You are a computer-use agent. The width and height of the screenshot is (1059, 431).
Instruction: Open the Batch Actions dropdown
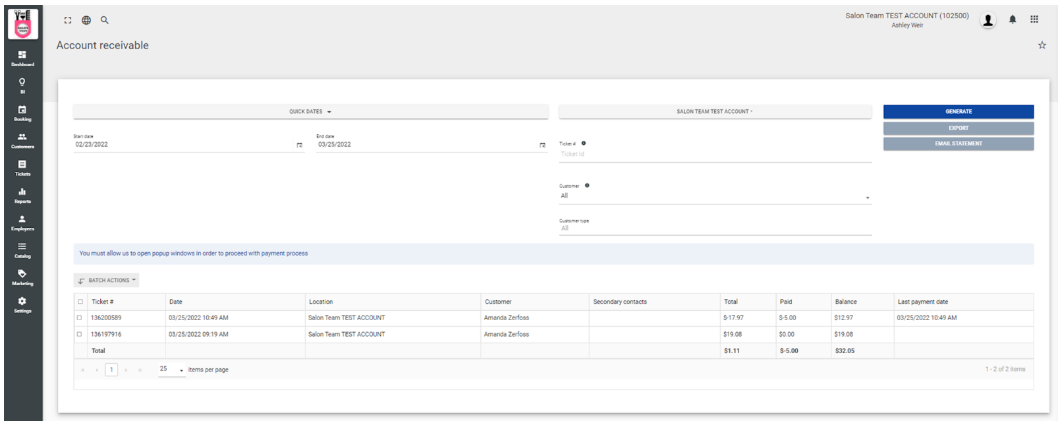pyautogui.click(x=107, y=279)
